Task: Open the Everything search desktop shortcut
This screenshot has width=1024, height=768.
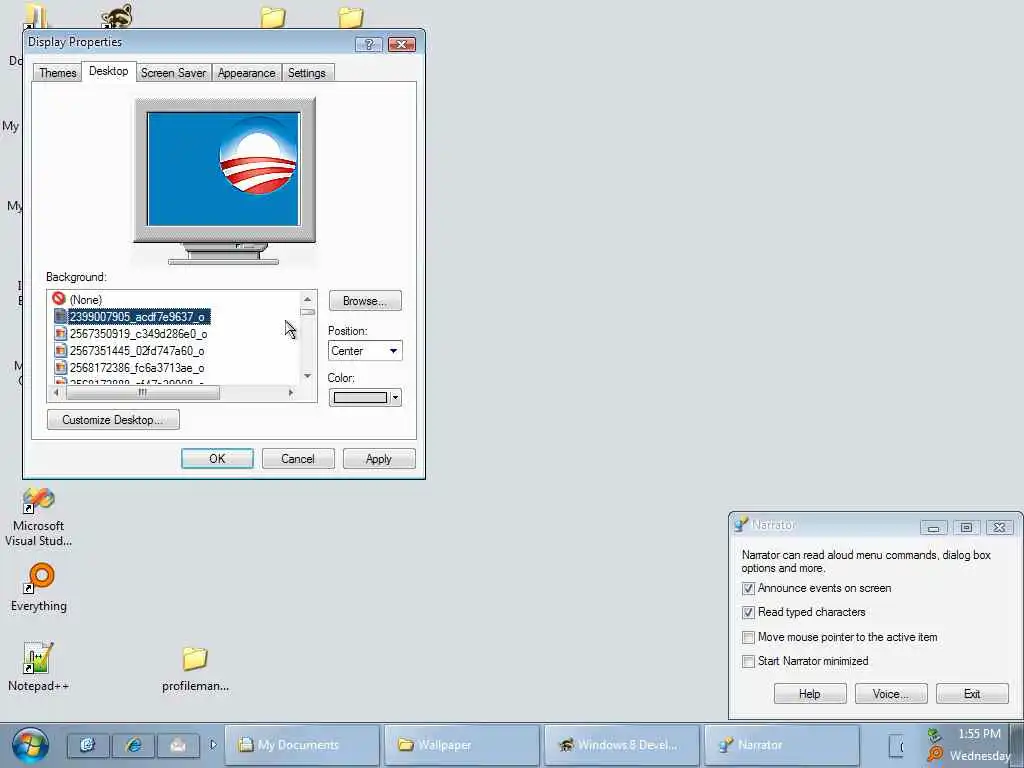Action: [39, 587]
